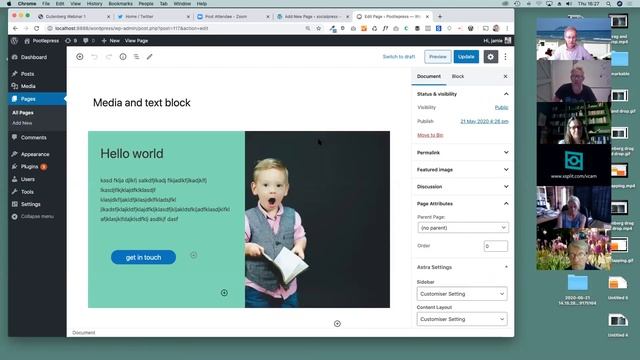Open Settings in WordPress sidebar

point(37,204)
